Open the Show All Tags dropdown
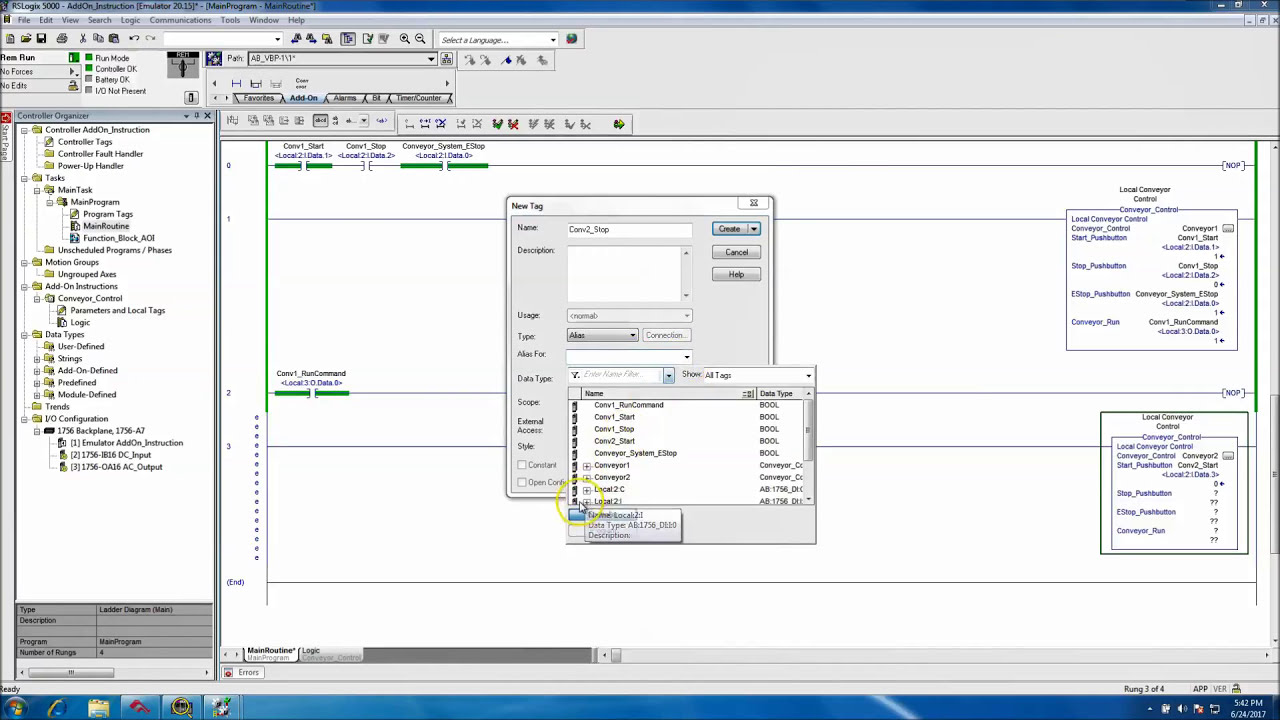Viewport: 1280px width, 720px height. click(x=808, y=375)
